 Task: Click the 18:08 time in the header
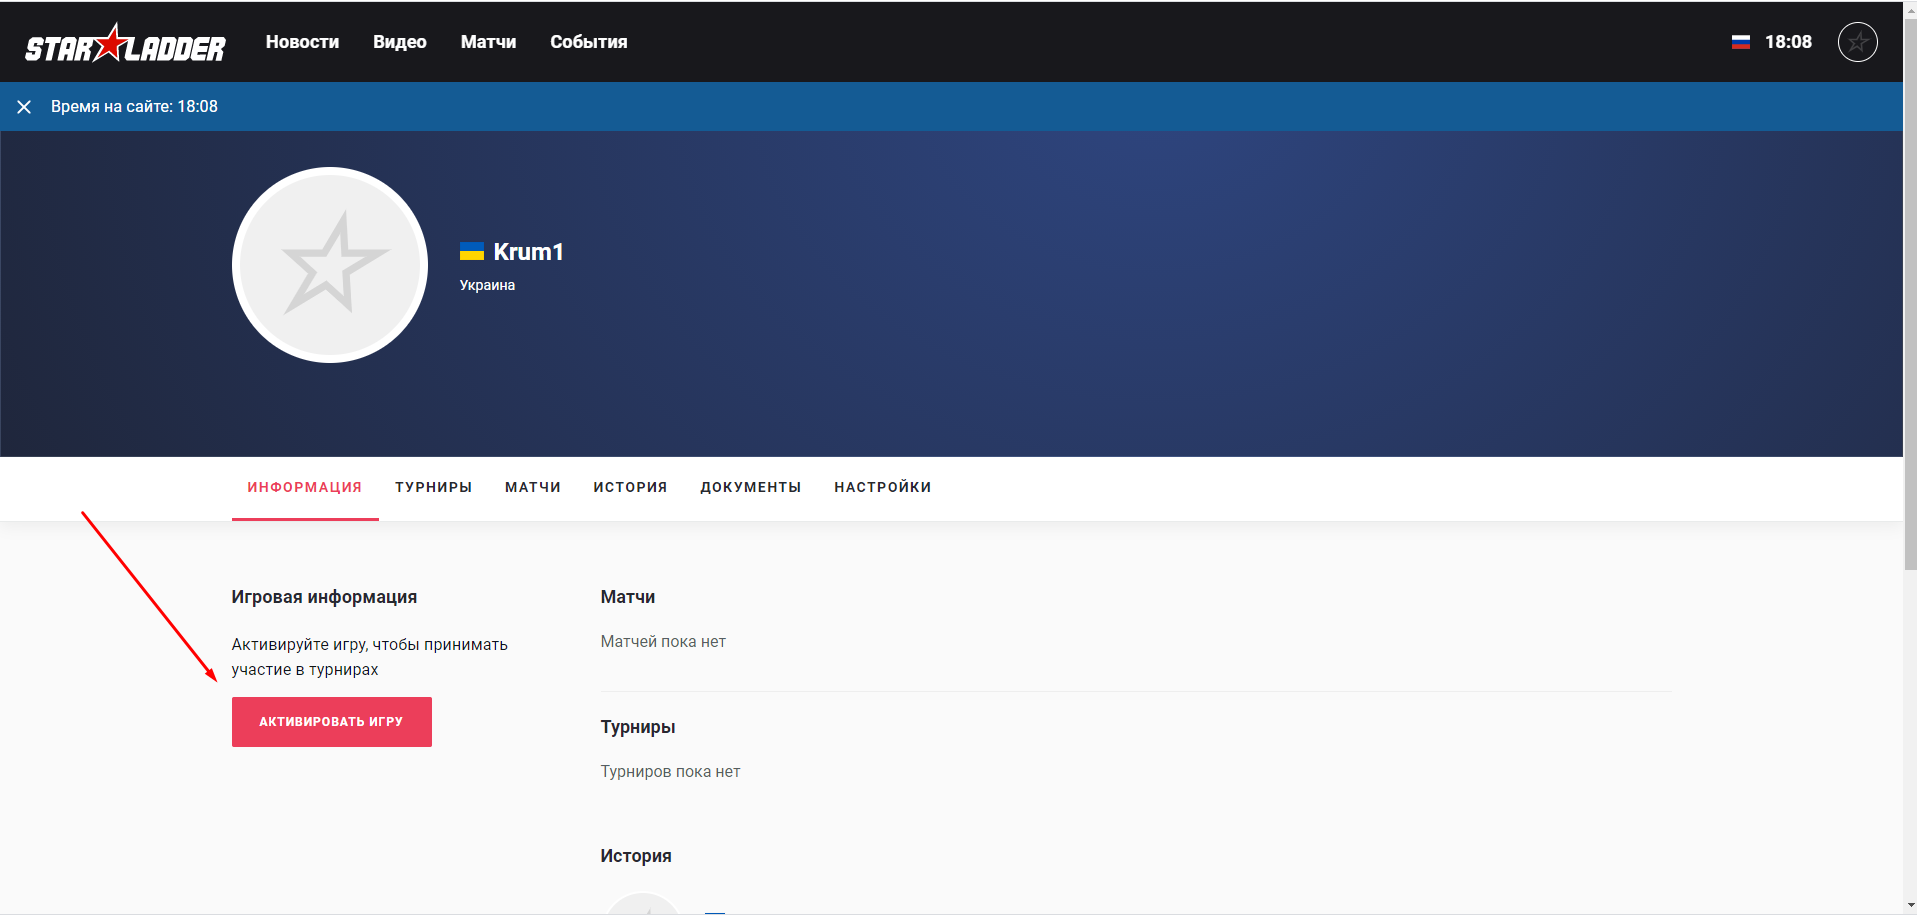click(1788, 42)
